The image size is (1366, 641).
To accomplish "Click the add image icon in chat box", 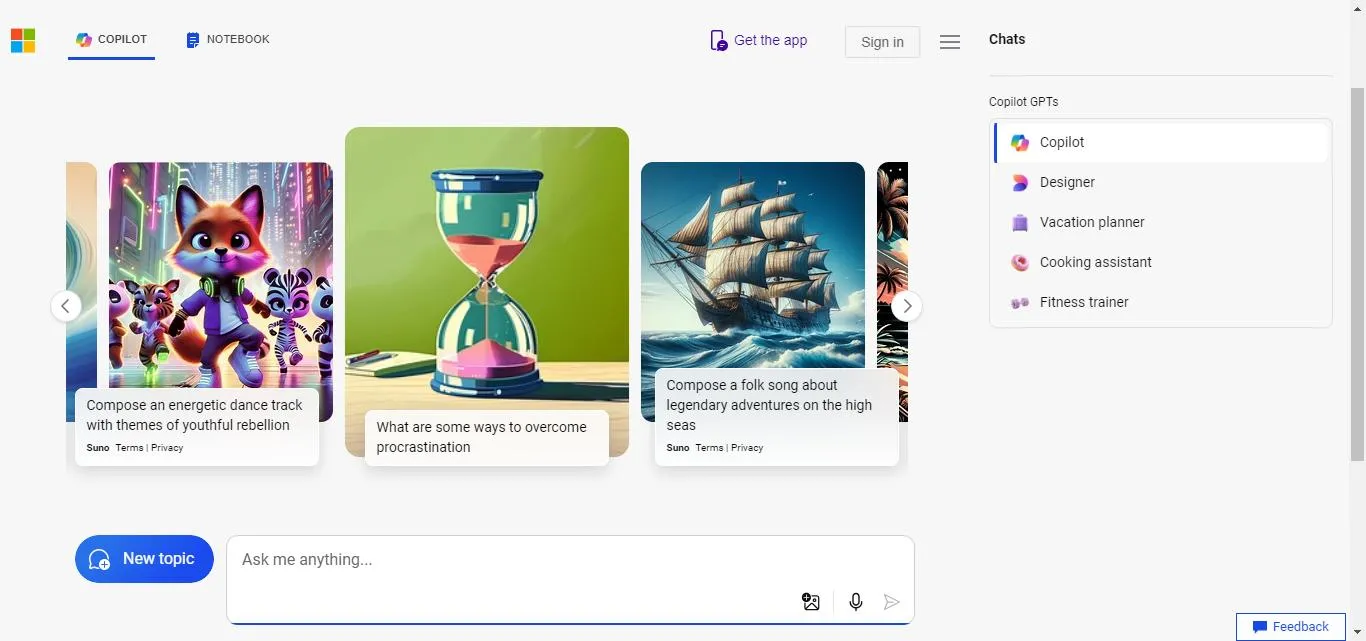I will [811, 602].
